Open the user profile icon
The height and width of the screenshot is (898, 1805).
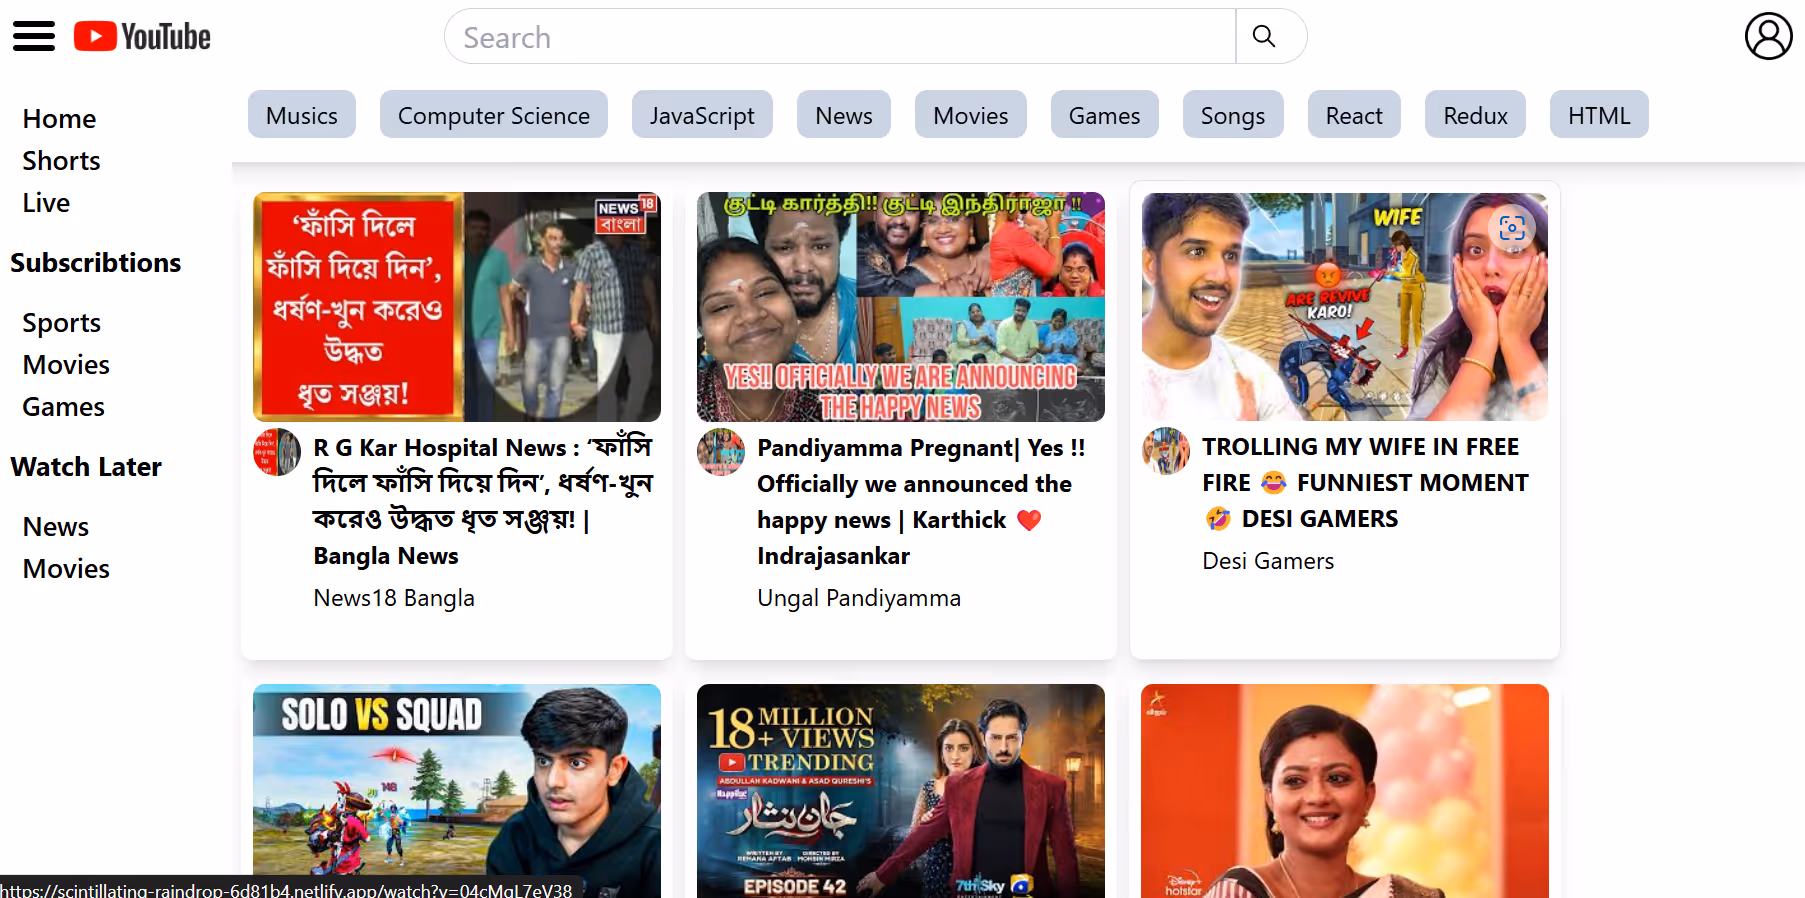tap(1768, 37)
